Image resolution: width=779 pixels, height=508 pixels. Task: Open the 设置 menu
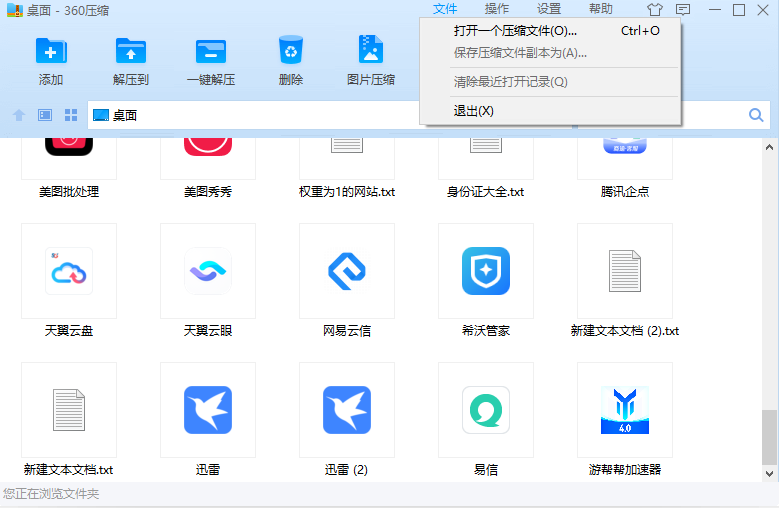click(x=549, y=9)
